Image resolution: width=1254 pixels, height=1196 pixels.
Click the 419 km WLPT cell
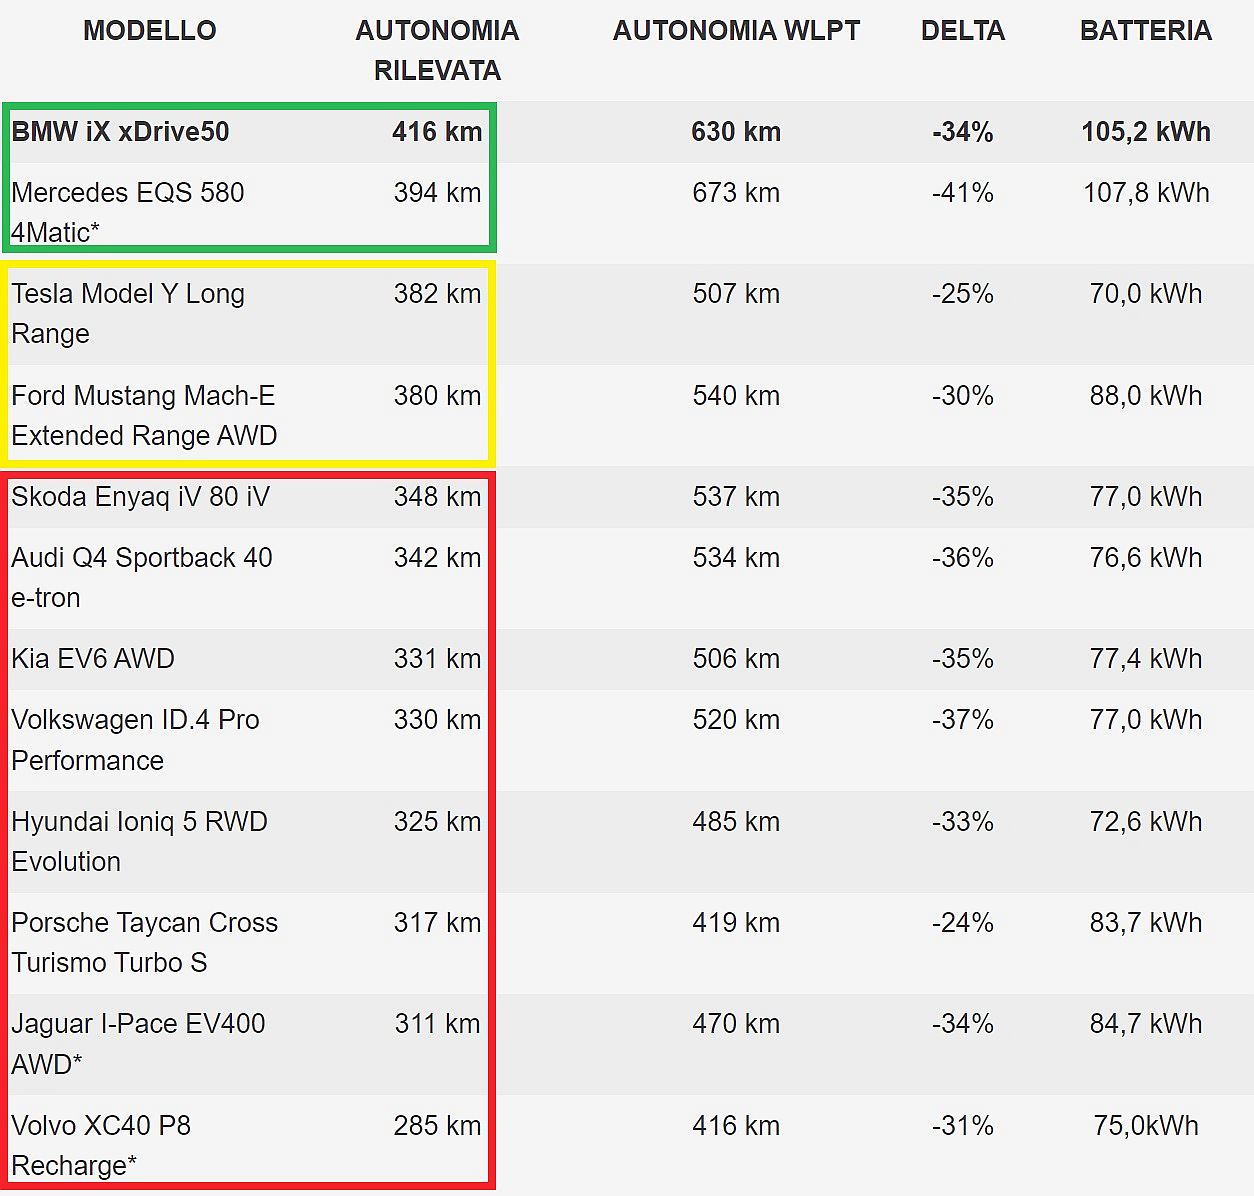coord(736,922)
